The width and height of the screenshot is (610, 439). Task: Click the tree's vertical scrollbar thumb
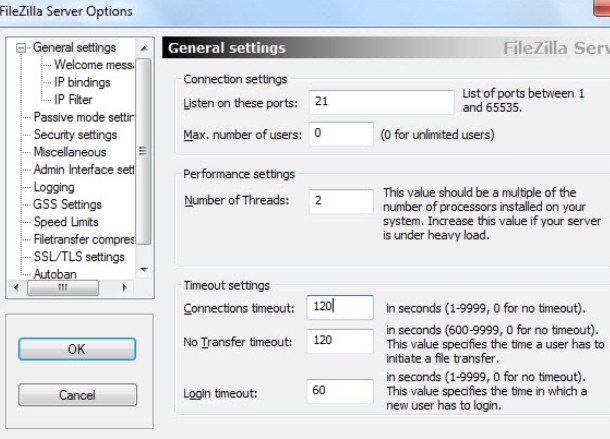144,151
